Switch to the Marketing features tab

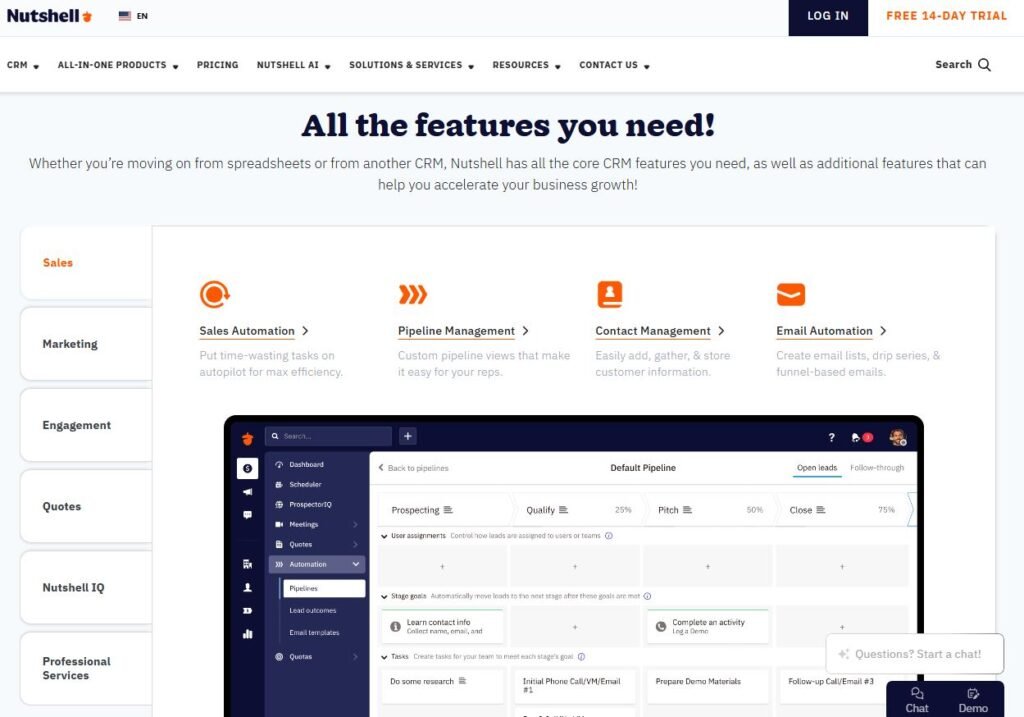tap(70, 344)
